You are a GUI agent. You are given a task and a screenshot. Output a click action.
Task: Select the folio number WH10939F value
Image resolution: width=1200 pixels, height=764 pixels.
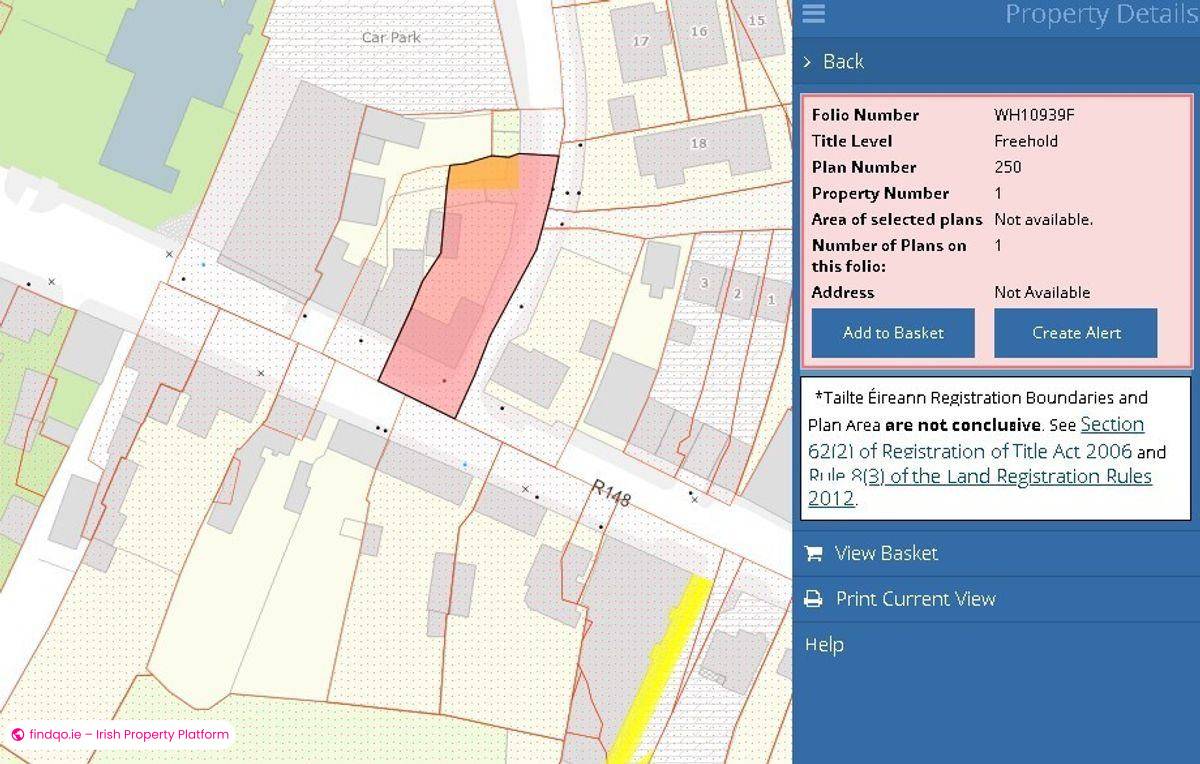1034,115
